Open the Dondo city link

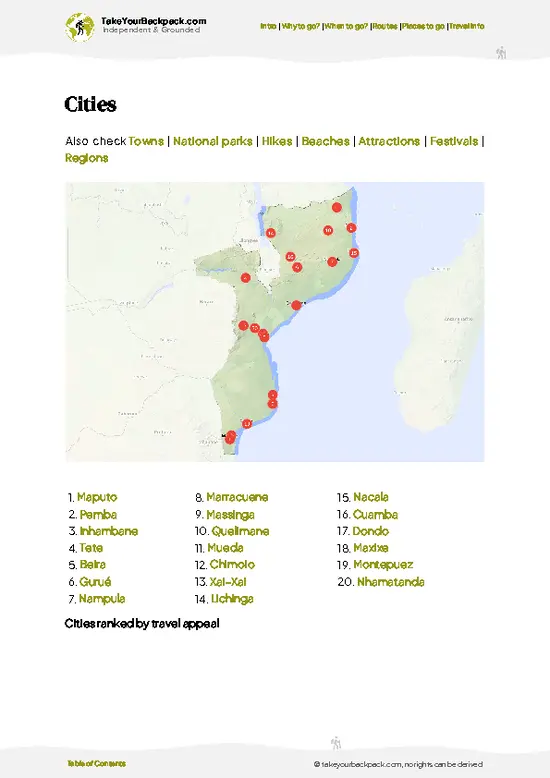click(370, 531)
